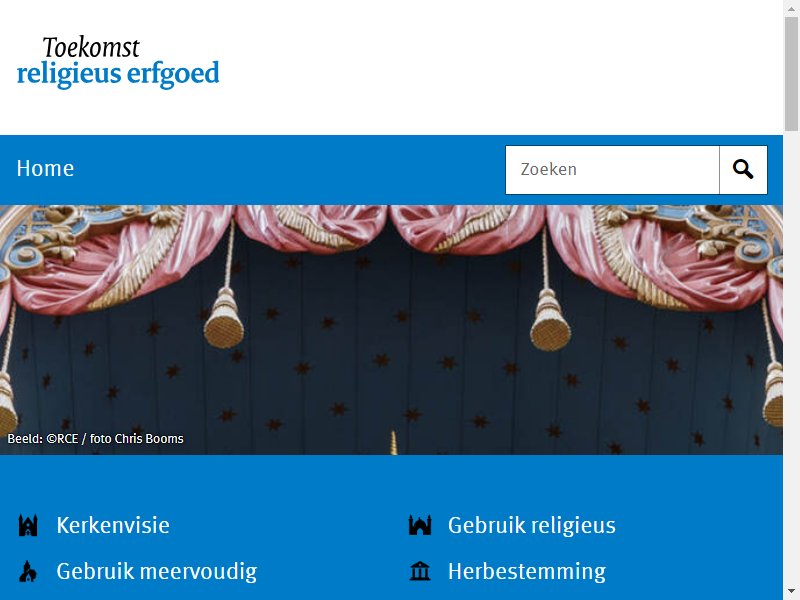Viewport: 800px width, 600px height.
Task: Open the Kerkenvisie link
Action: (113, 526)
